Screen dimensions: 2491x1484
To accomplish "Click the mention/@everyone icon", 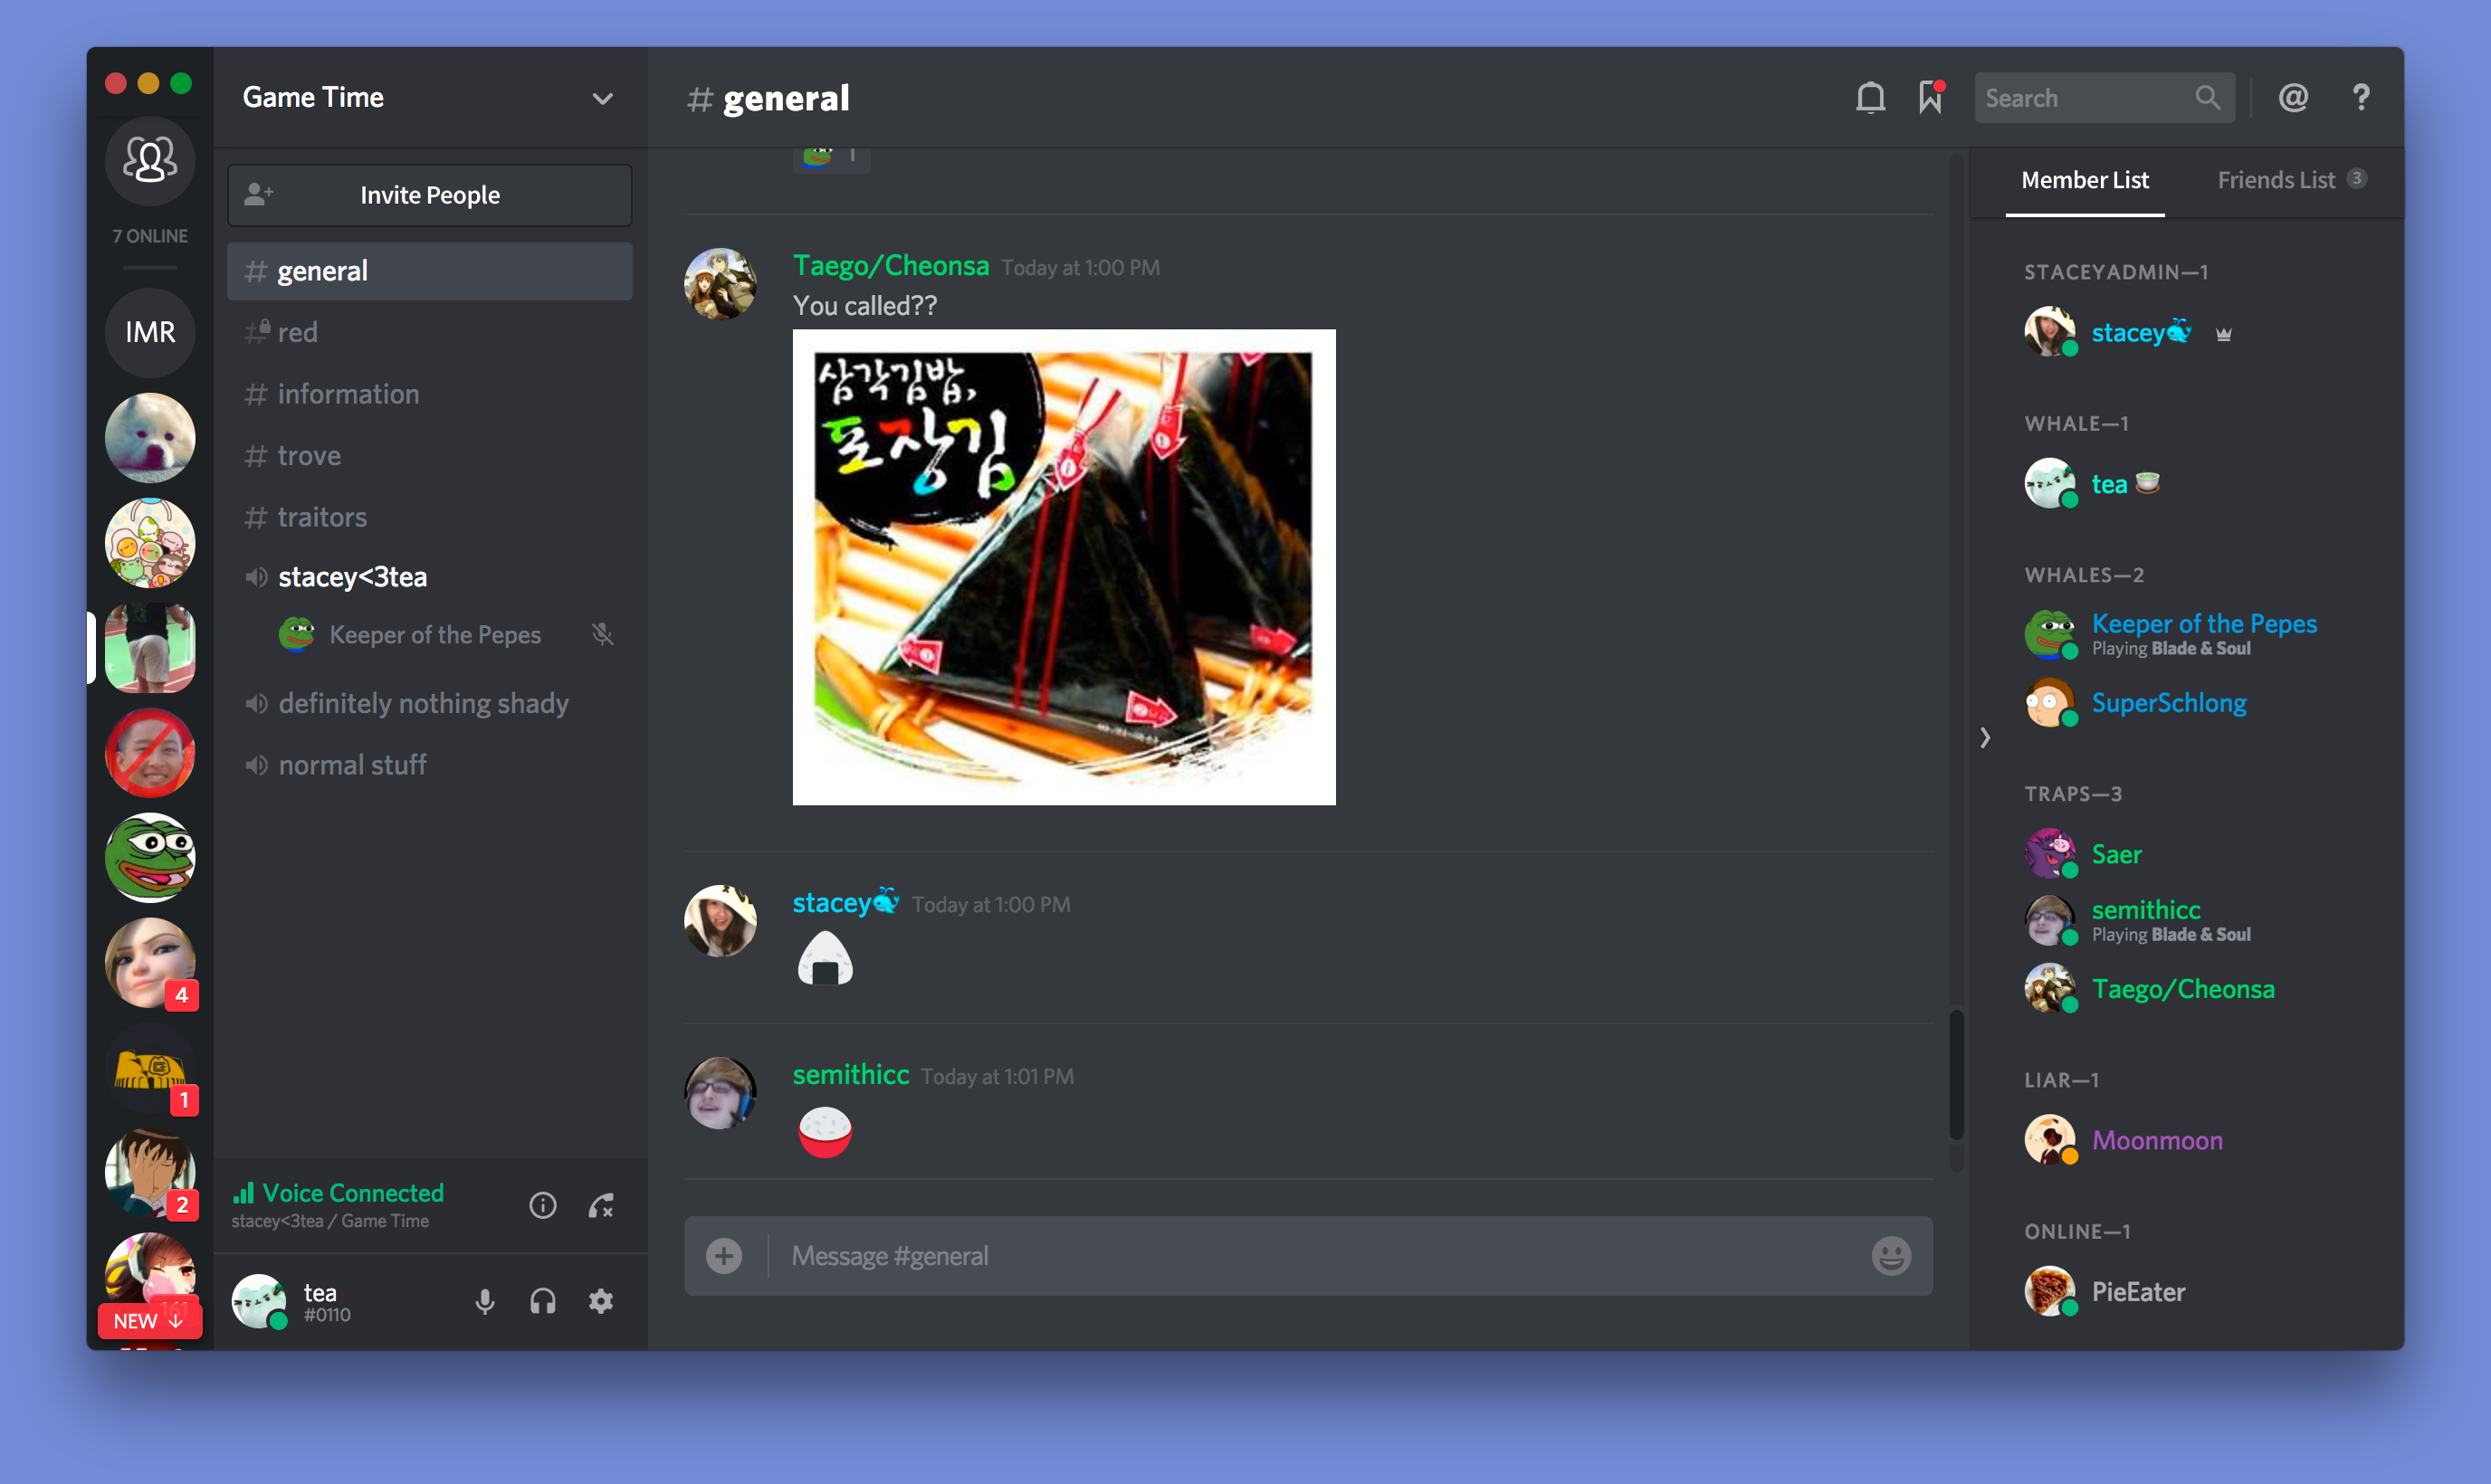I will point(2293,97).
